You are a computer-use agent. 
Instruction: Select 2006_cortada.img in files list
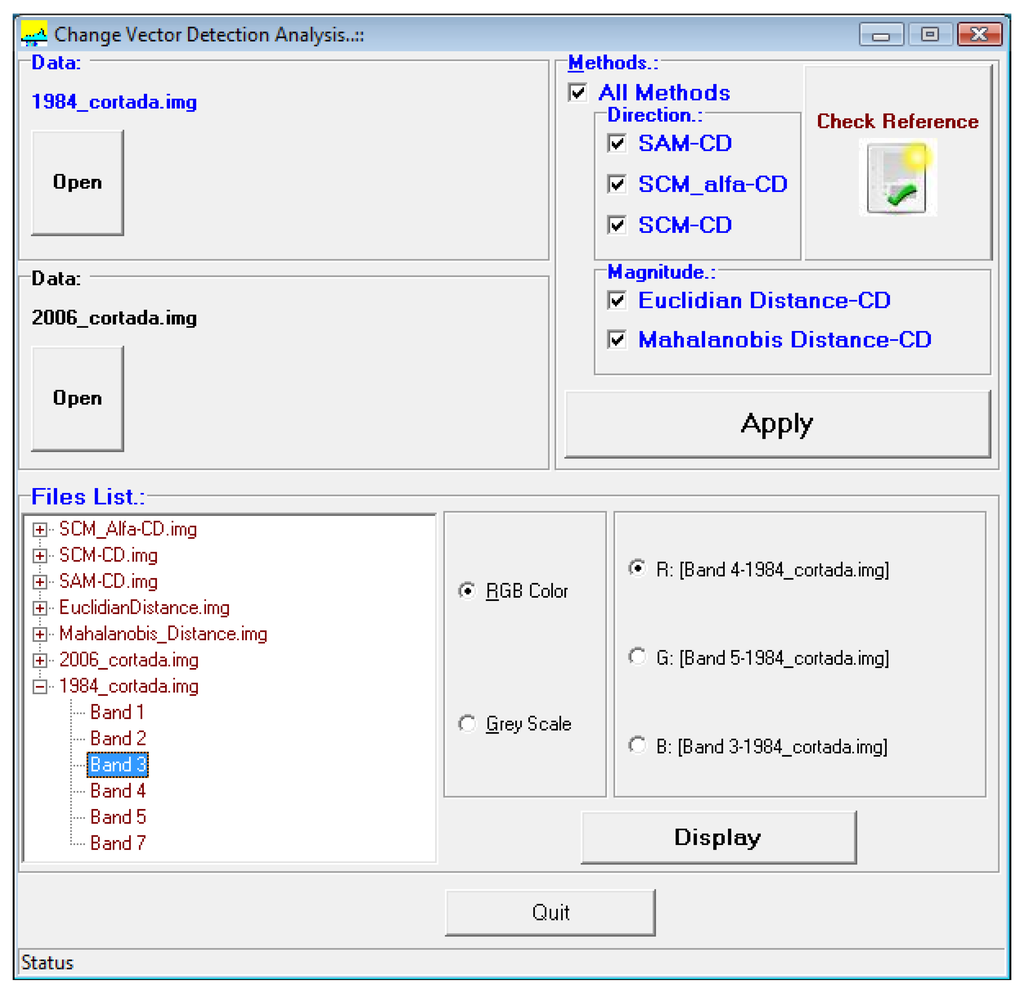(x=129, y=659)
